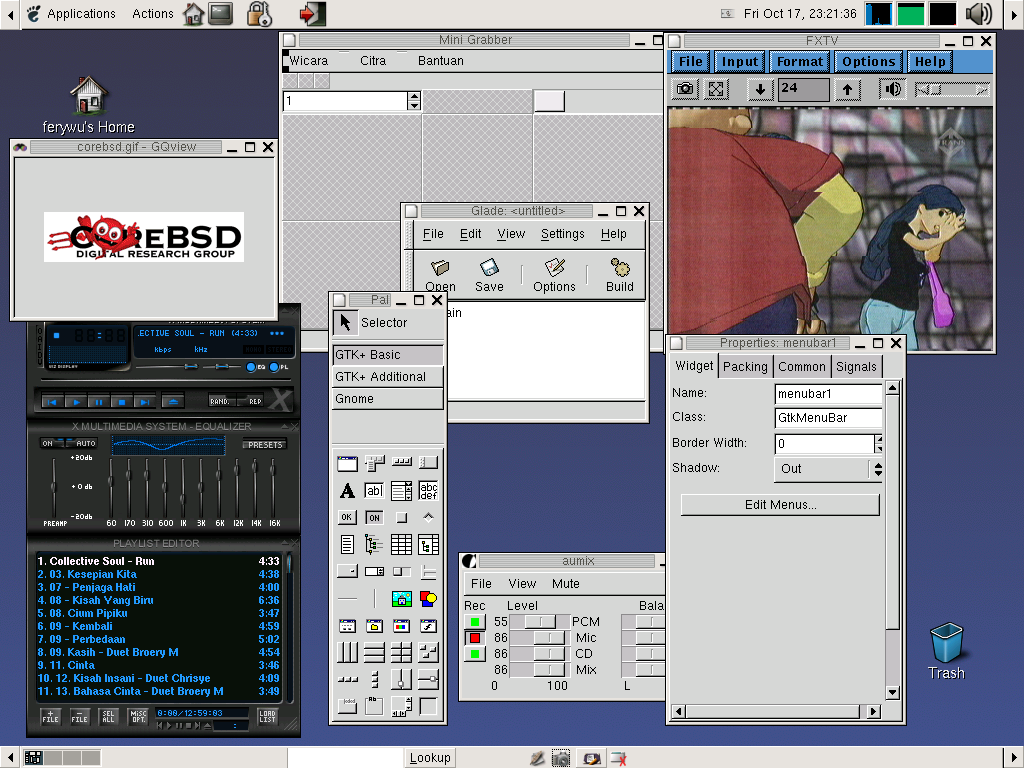Pause the song in XMMS

pos(99,402)
